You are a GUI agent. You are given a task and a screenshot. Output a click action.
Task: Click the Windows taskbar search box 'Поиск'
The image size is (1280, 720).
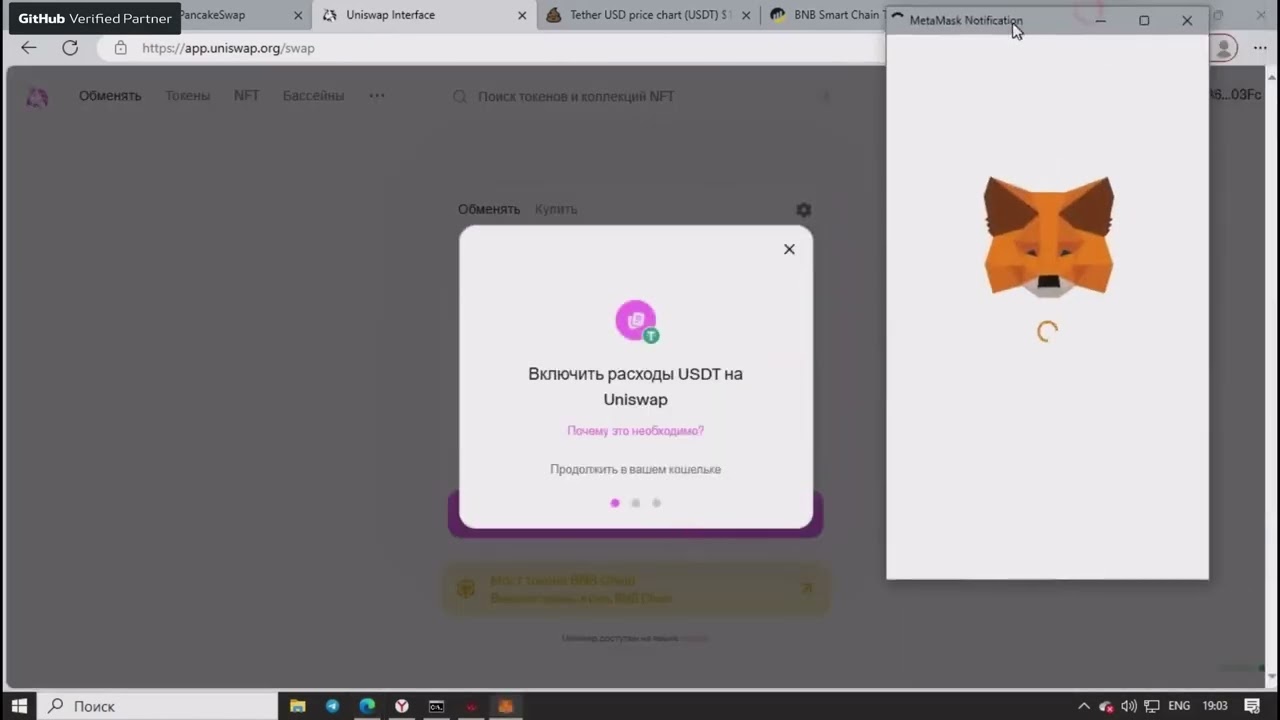click(x=159, y=706)
